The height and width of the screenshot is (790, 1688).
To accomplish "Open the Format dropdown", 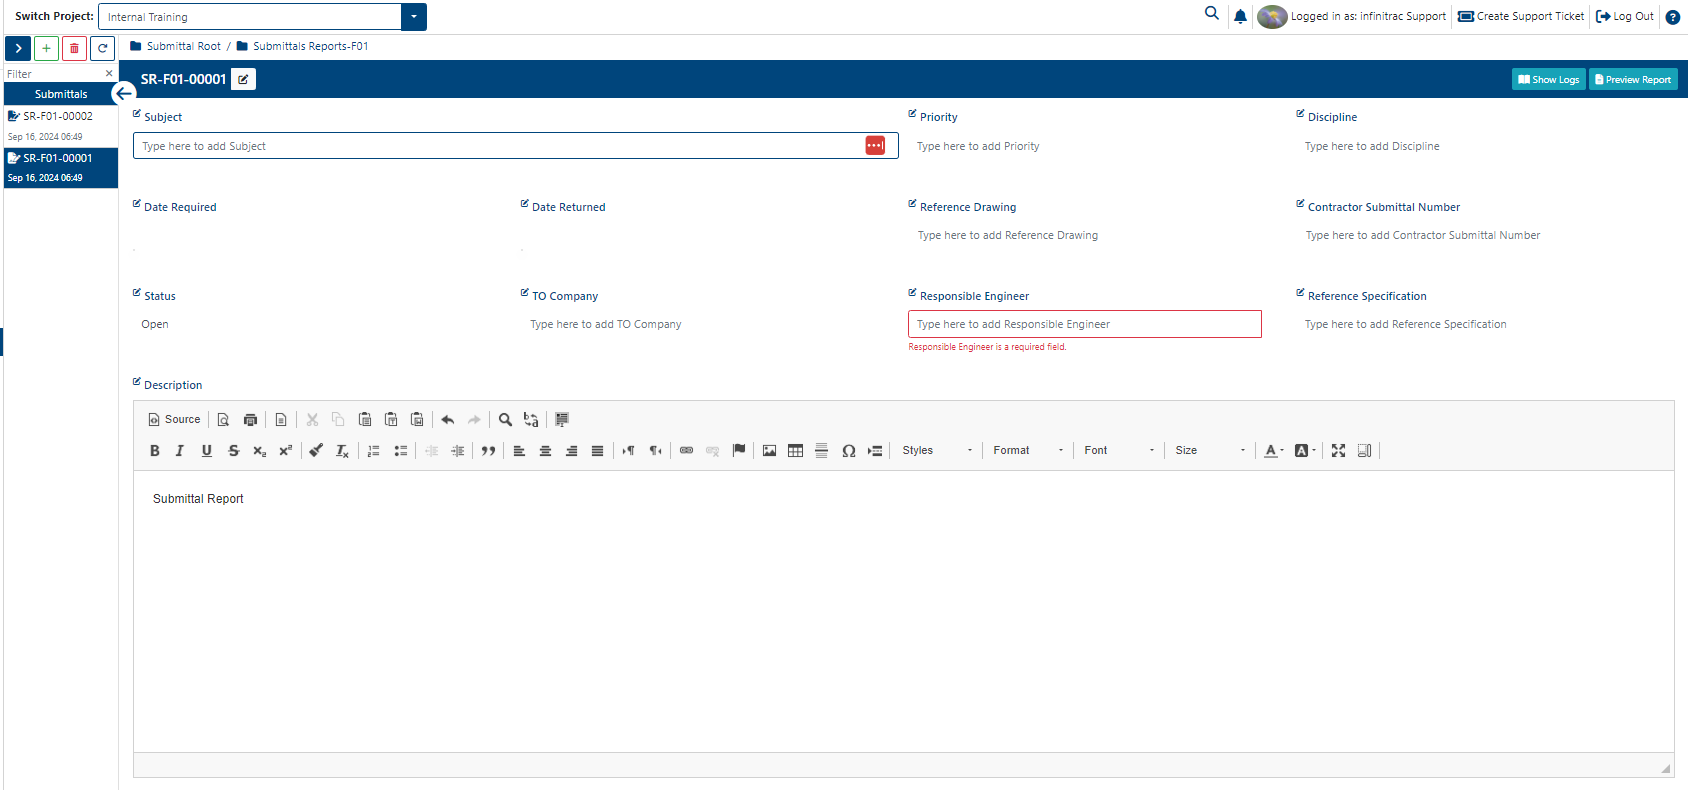I will pos(1028,451).
